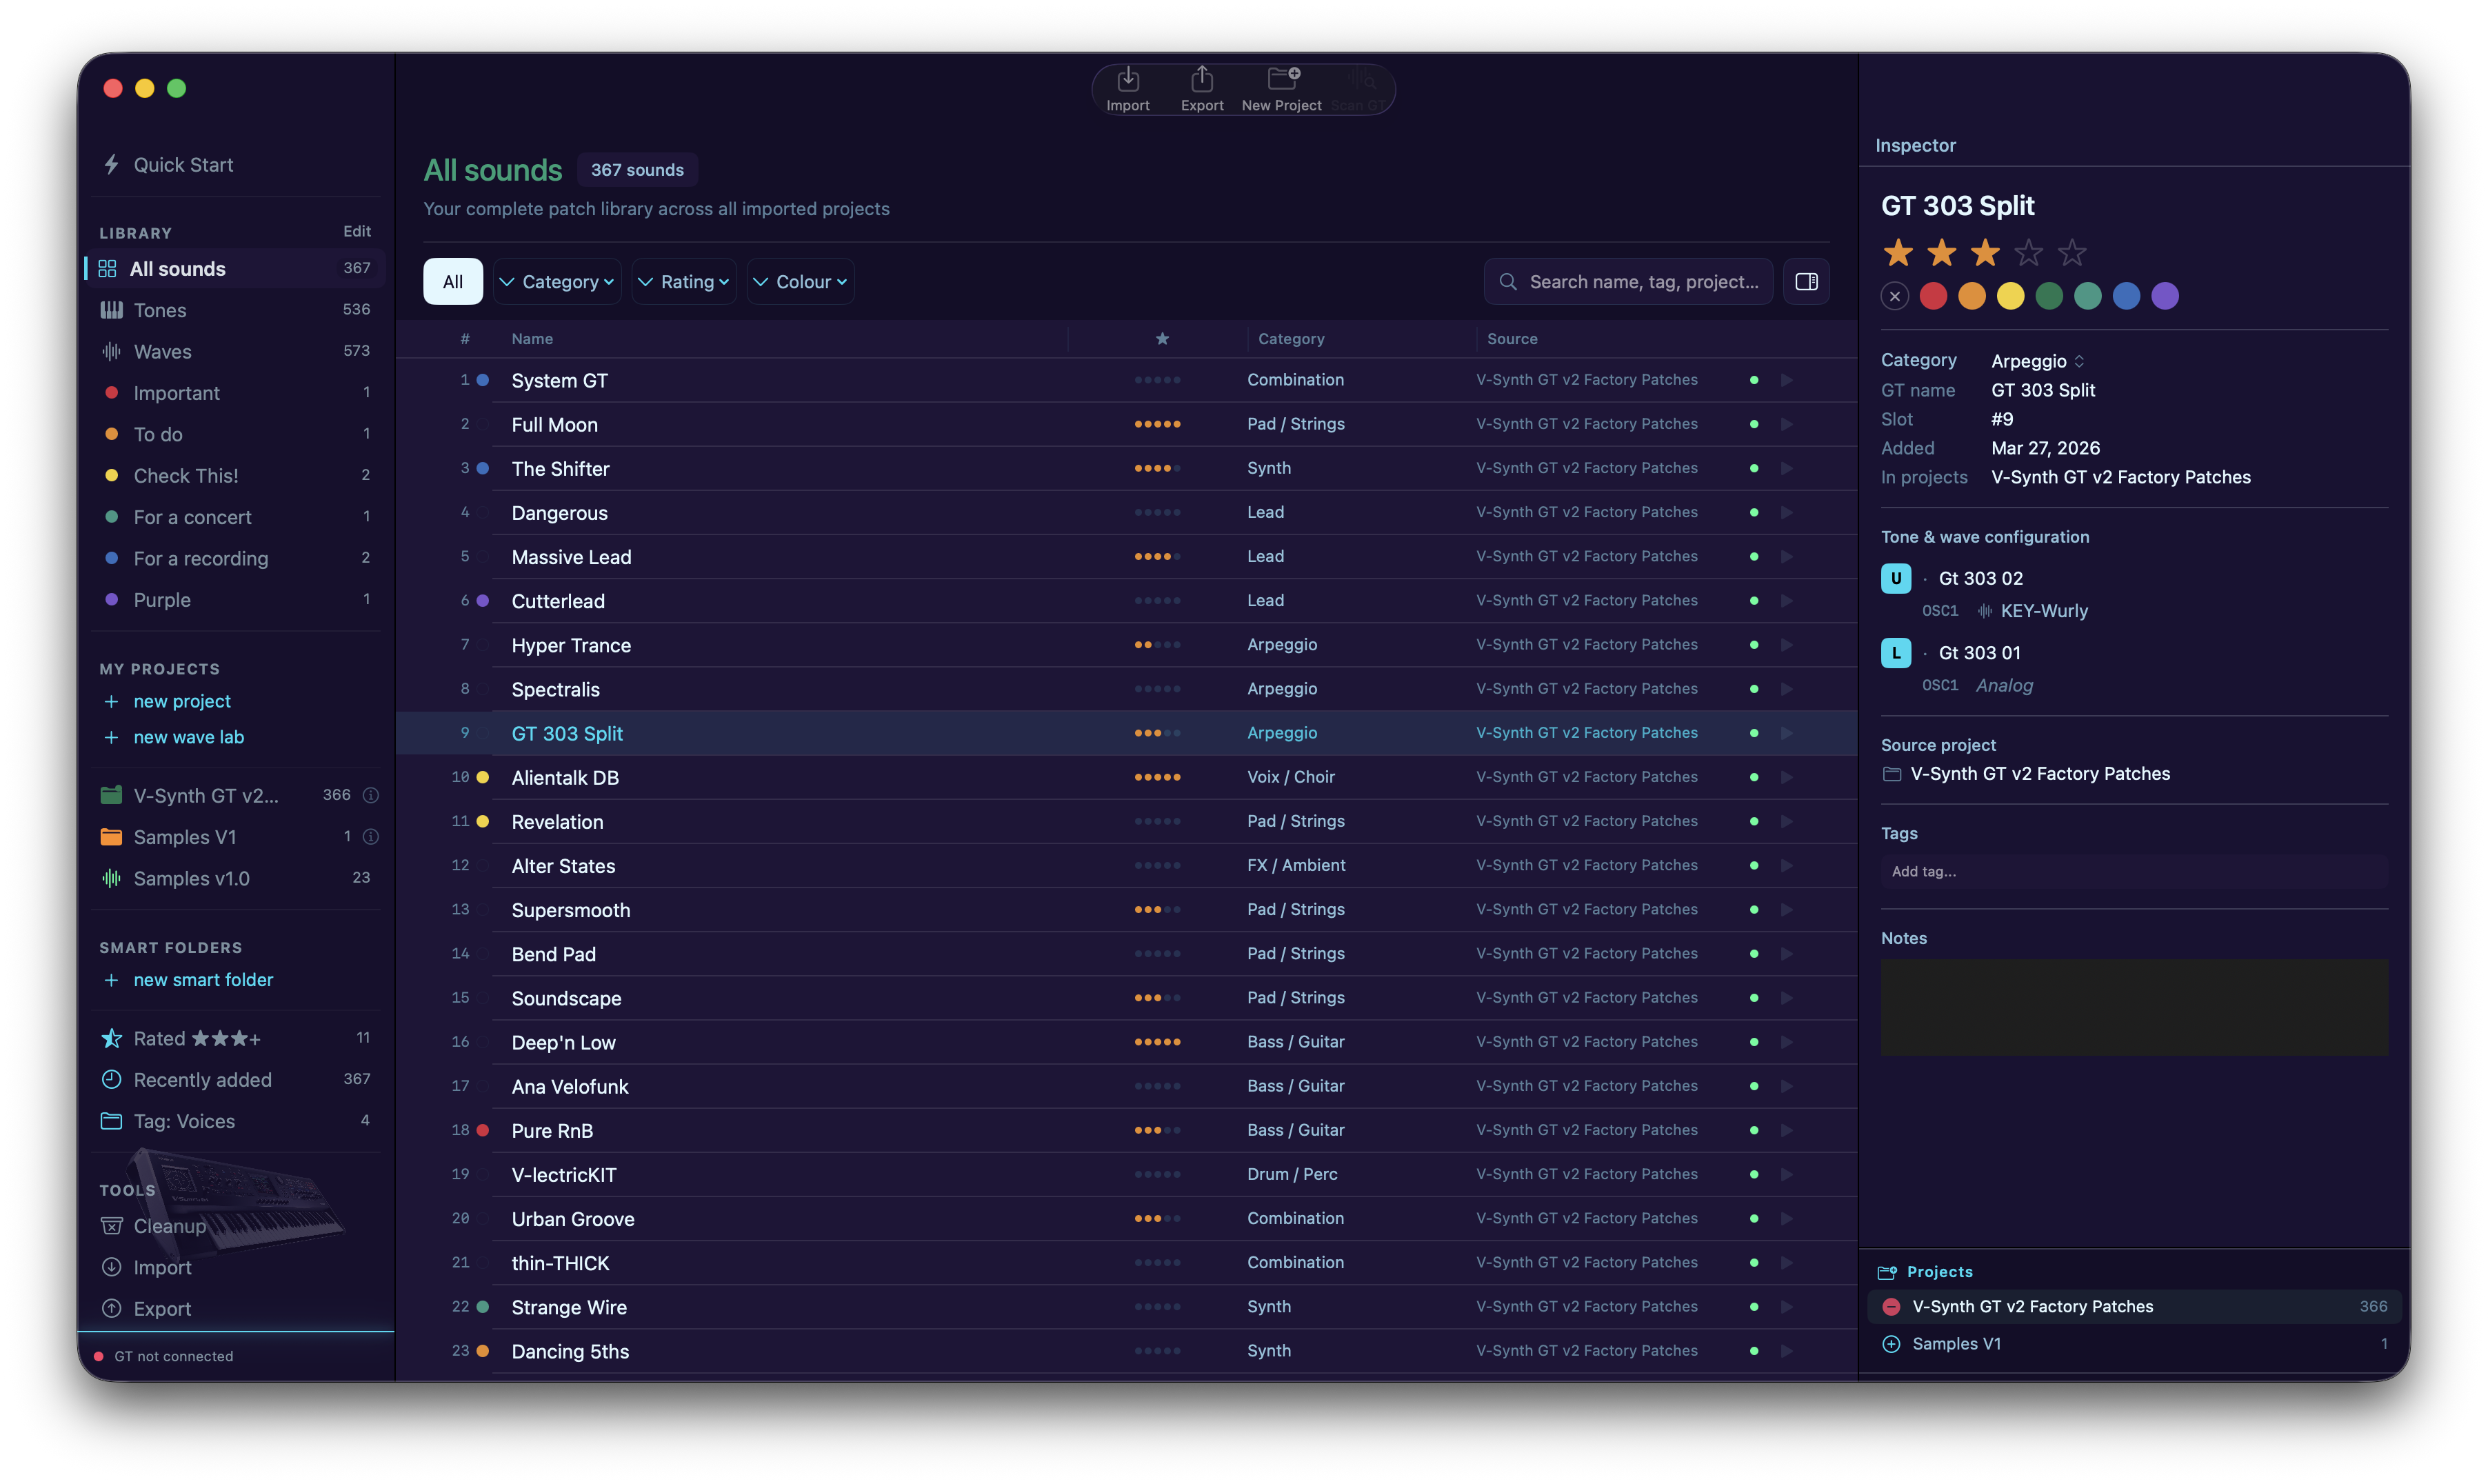The width and height of the screenshot is (2488, 1484).
Task: Click the search name, tag, project field
Action: coord(1628,282)
